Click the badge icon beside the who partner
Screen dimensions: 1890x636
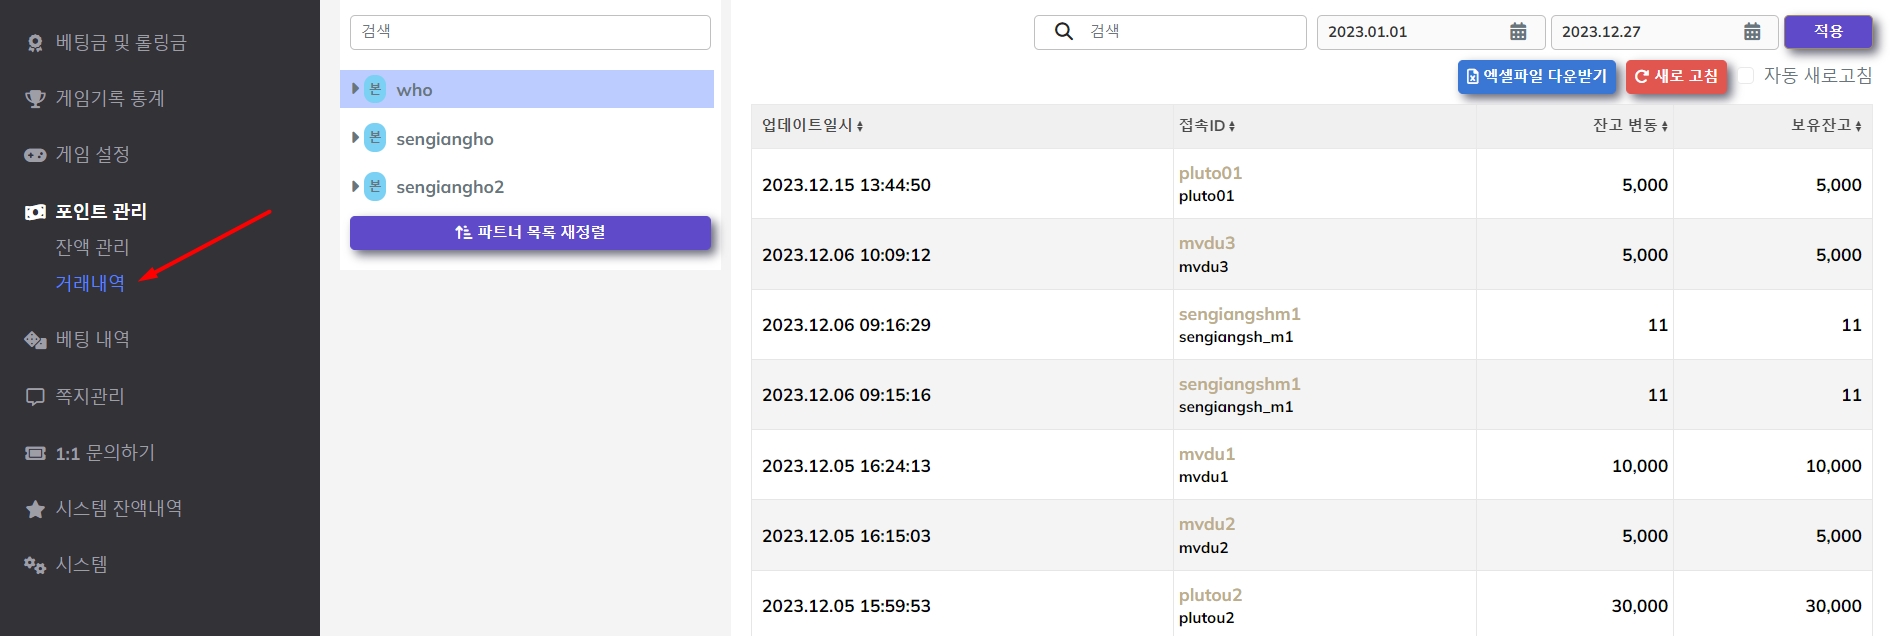coord(375,89)
